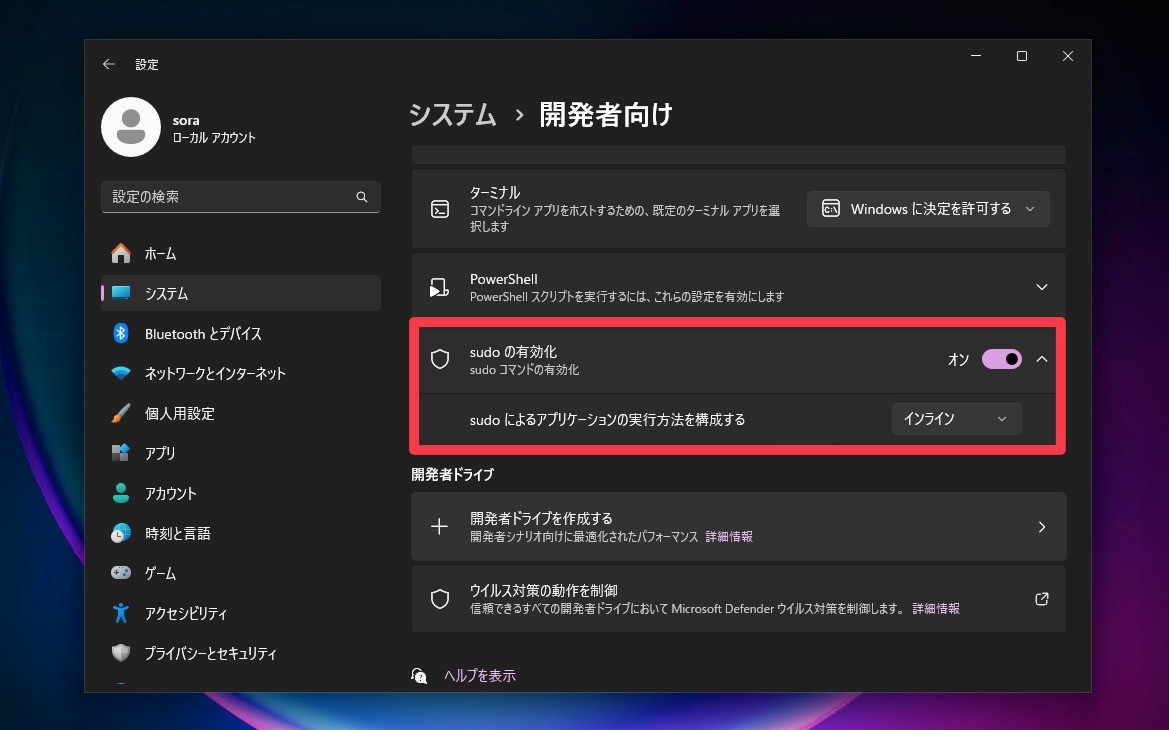Open the ゲーム controller icon
The width and height of the screenshot is (1169, 730).
[120, 573]
